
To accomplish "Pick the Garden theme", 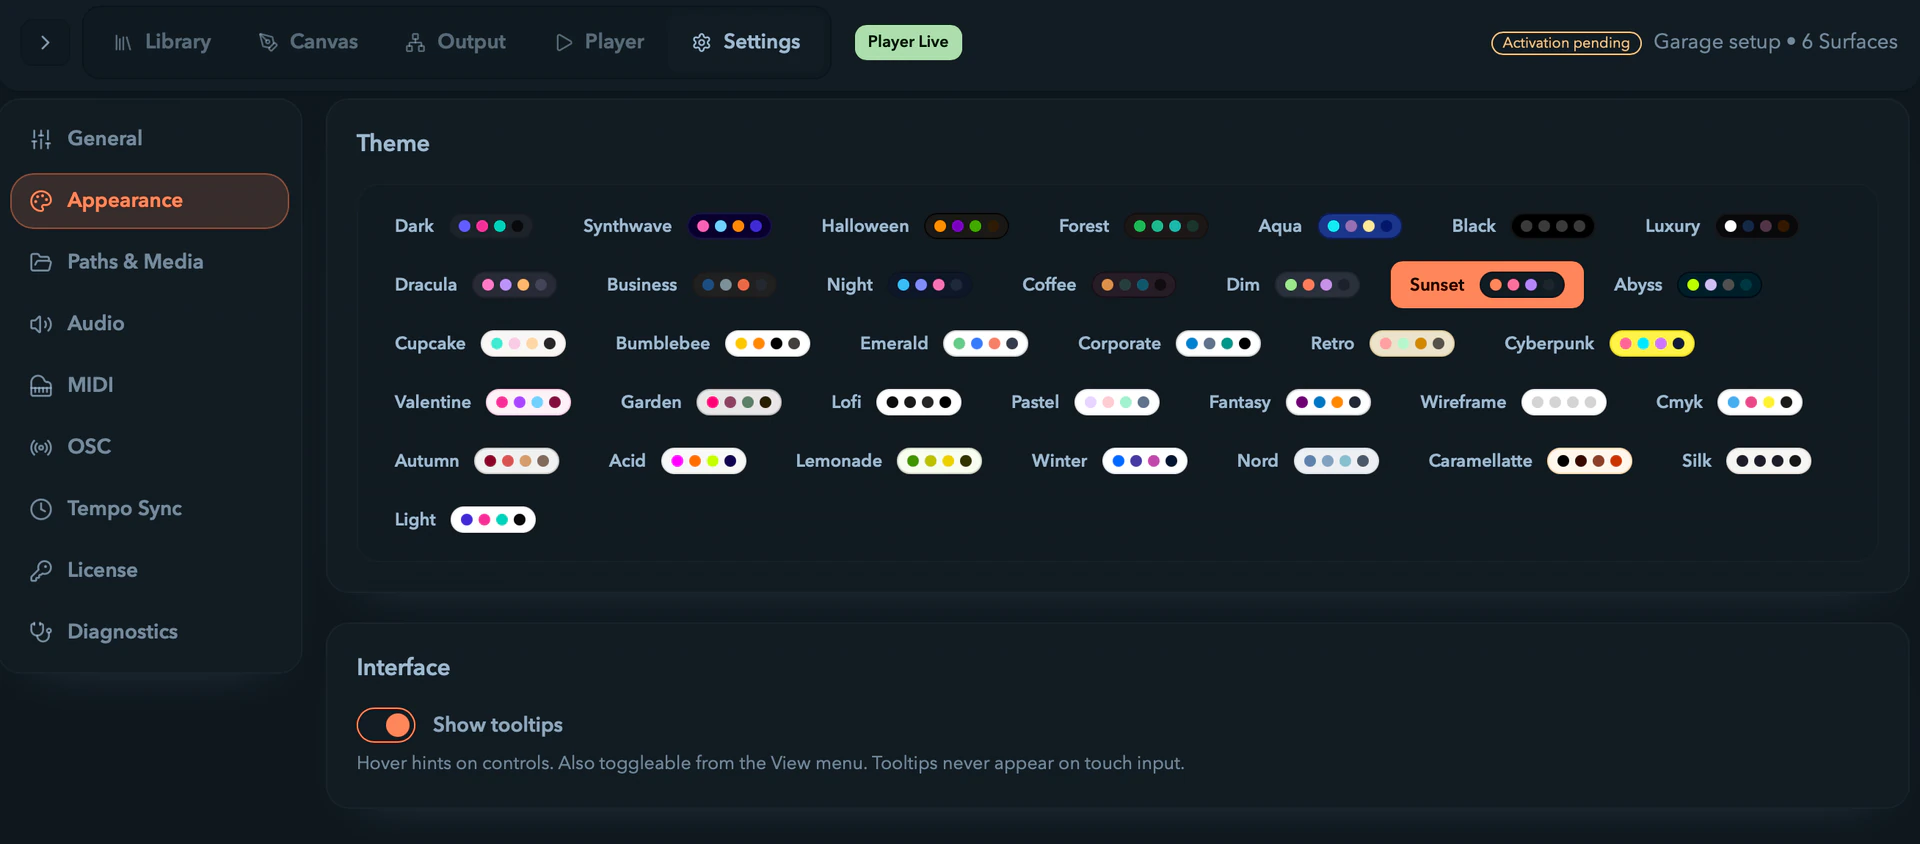I will (x=700, y=403).
